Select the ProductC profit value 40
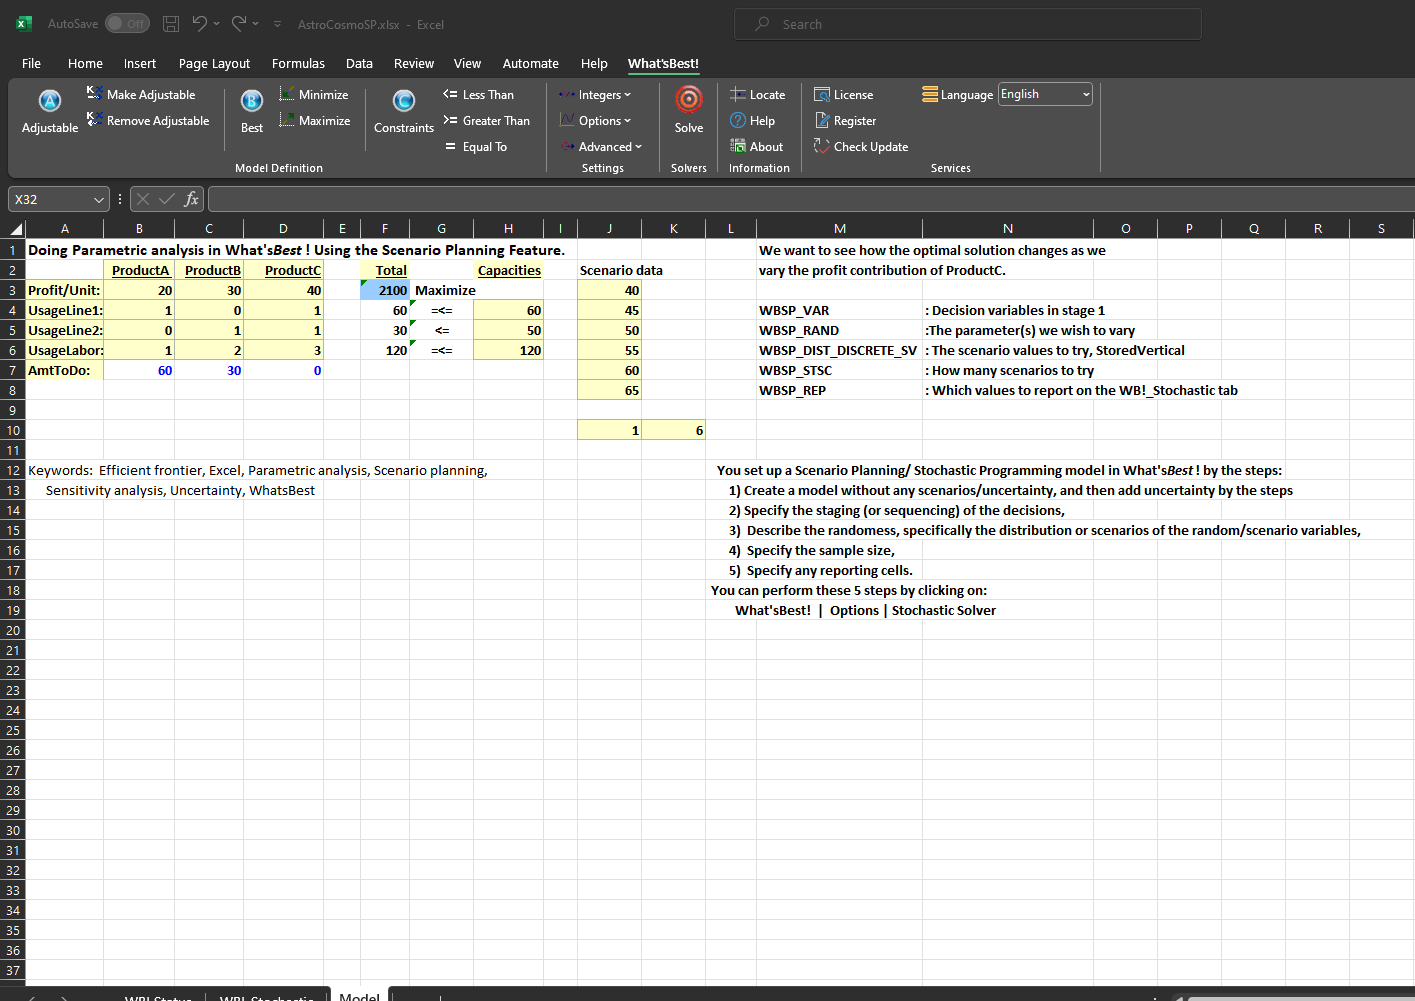1415x1001 pixels. pyautogui.click(x=283, y=290)
